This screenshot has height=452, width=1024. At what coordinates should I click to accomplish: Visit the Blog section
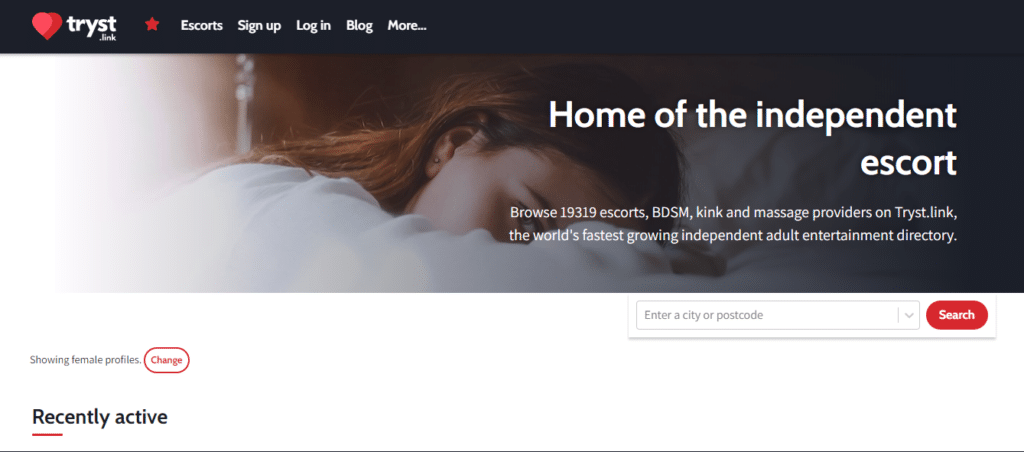point(359,25)
